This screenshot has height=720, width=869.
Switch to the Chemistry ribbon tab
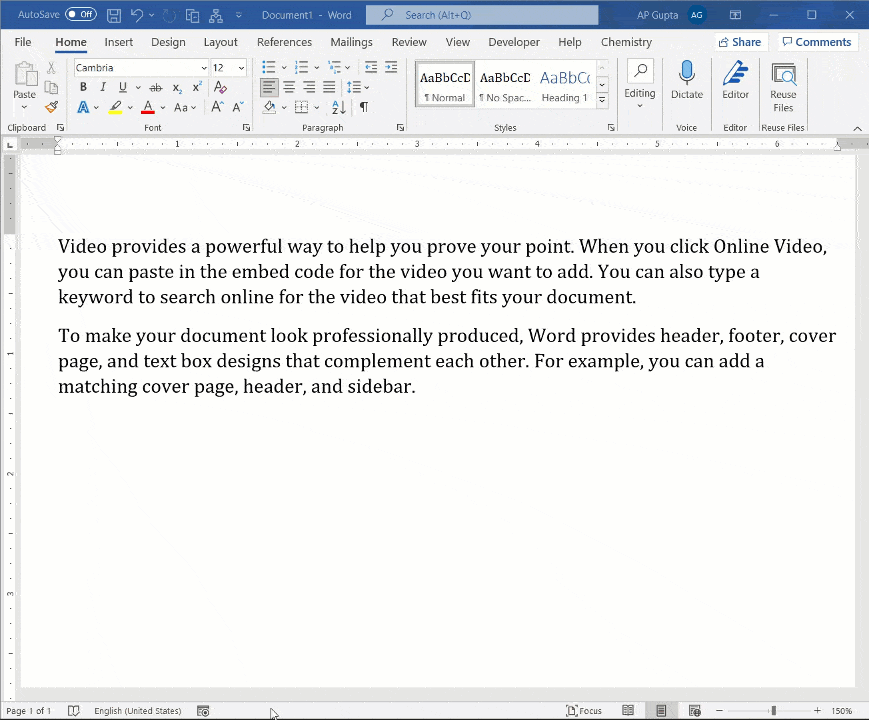tap(626, 42)
